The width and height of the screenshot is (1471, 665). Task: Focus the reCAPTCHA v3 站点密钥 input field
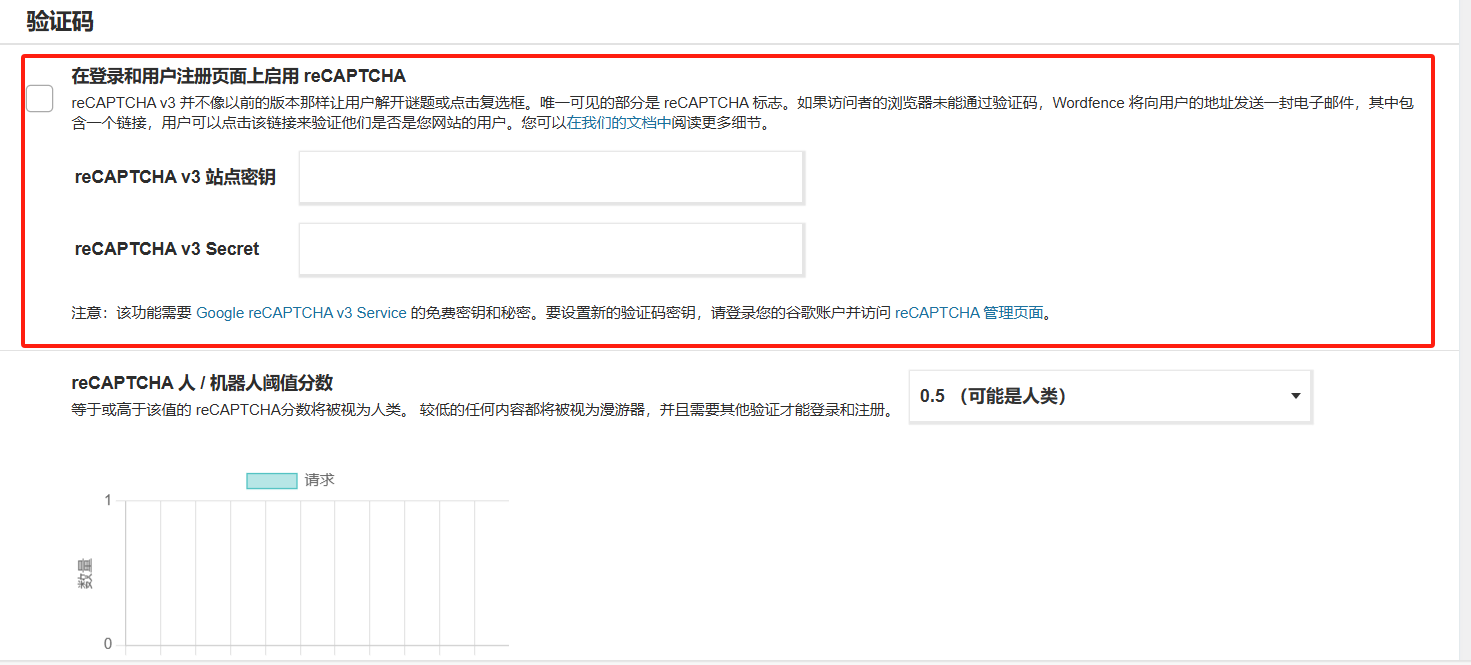point(550,177)
